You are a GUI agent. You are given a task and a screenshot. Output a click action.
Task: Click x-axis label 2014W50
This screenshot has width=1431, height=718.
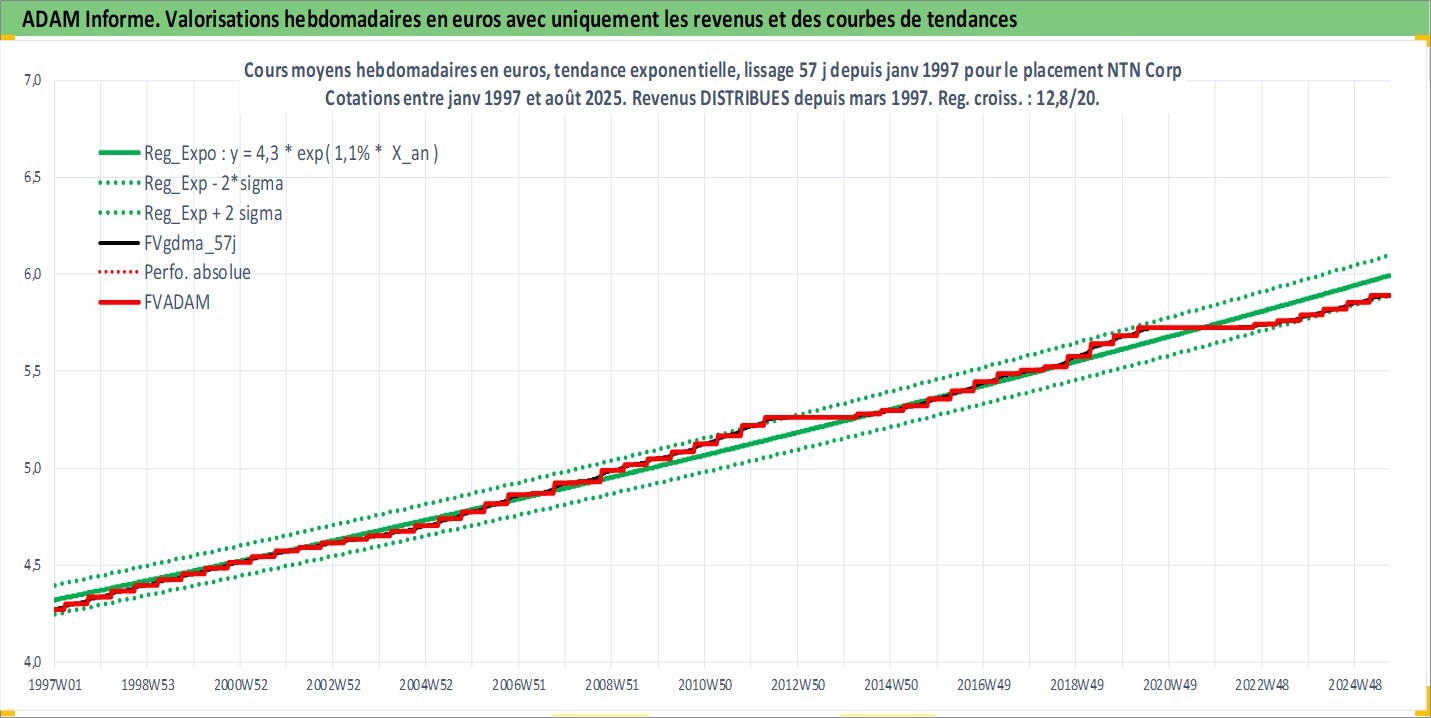pos(890,684)
